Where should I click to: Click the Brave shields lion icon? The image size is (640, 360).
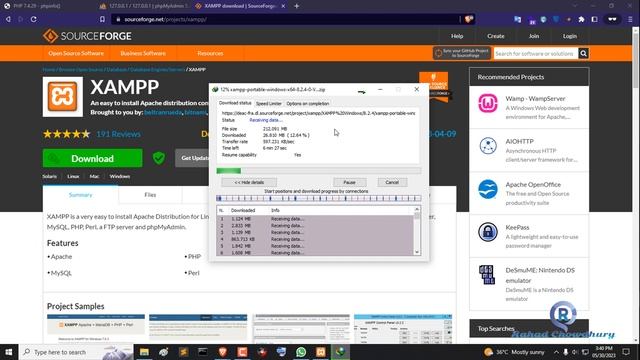469,19
